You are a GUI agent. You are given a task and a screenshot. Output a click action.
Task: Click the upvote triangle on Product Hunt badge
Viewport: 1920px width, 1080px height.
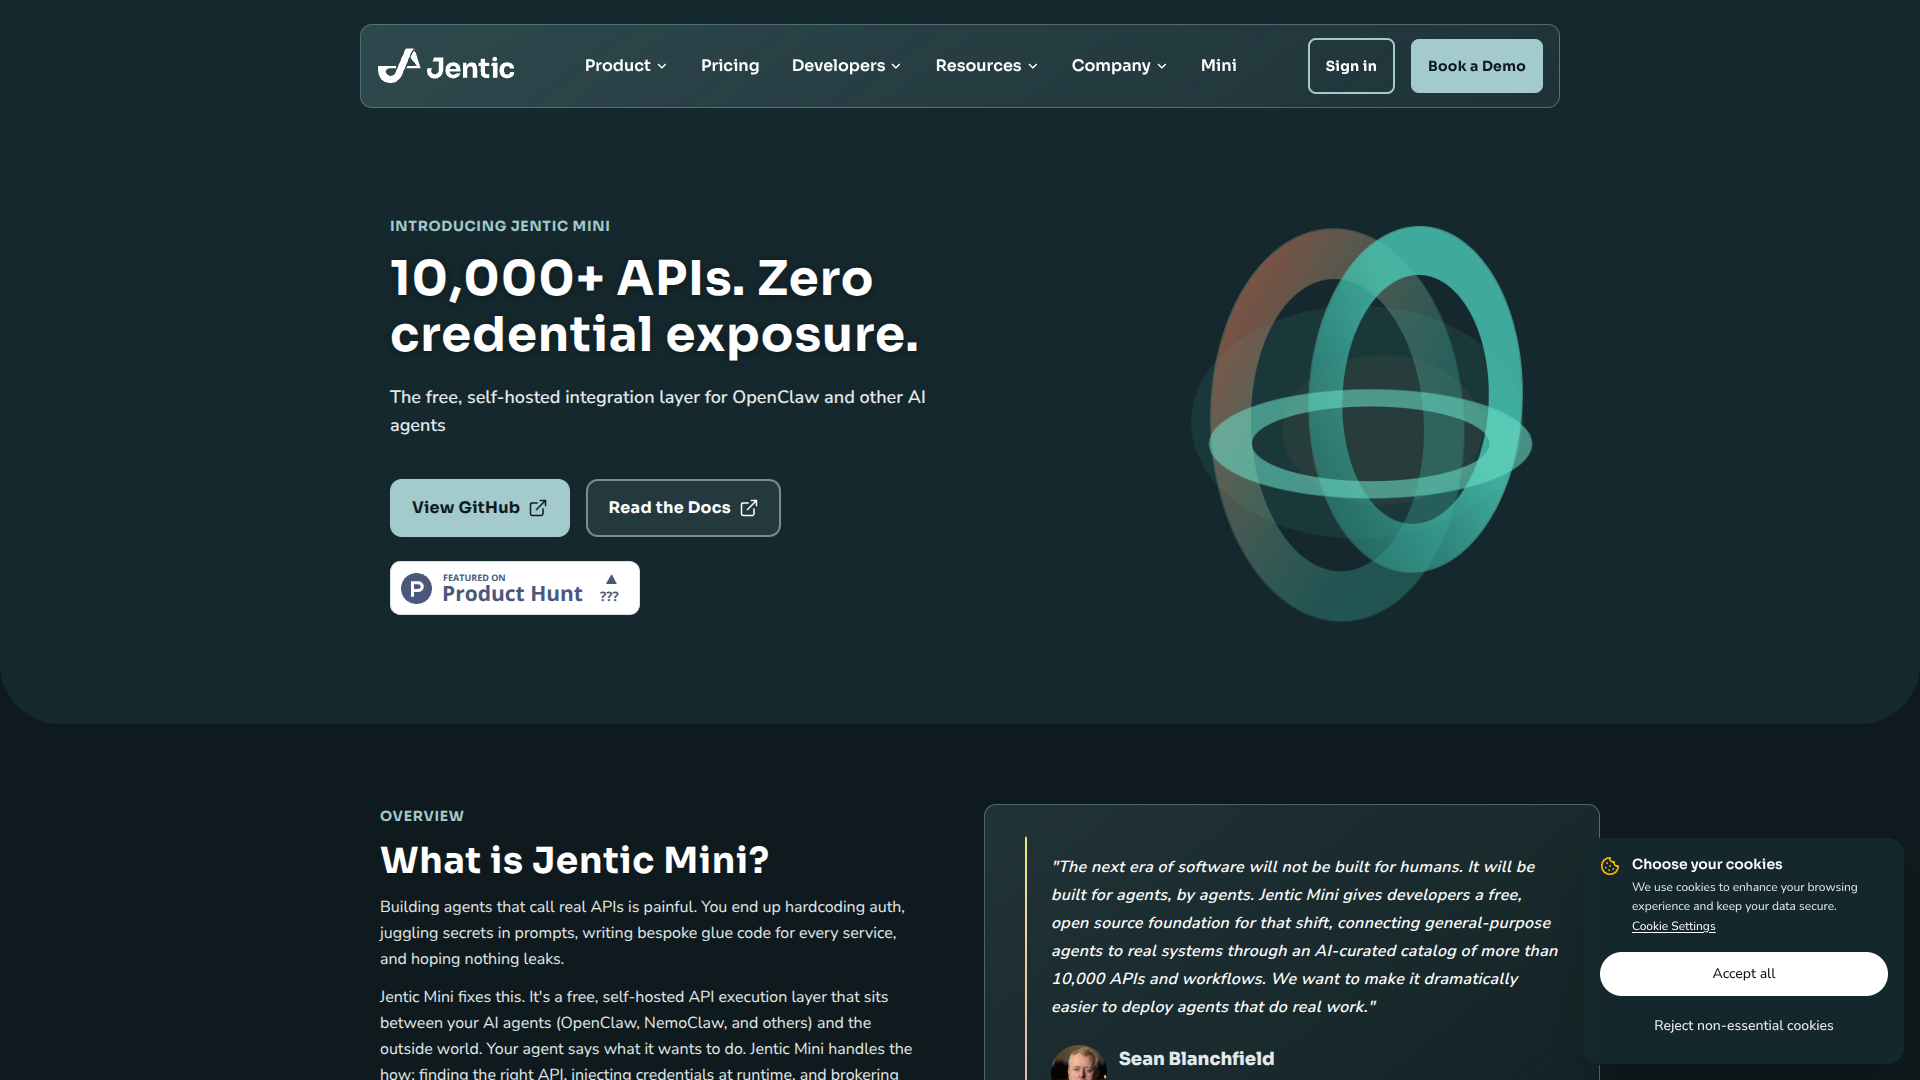point(610,579)
